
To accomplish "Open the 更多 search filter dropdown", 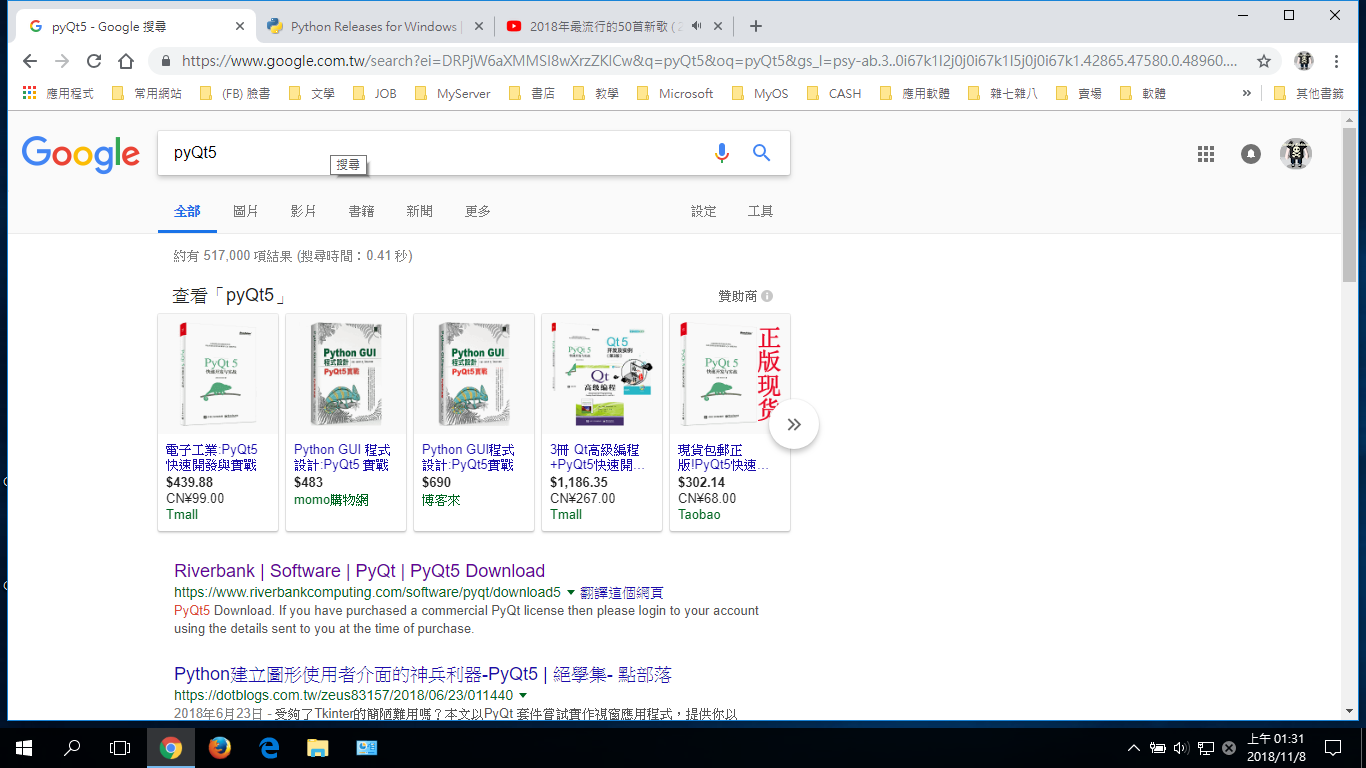I will point(478,211).
